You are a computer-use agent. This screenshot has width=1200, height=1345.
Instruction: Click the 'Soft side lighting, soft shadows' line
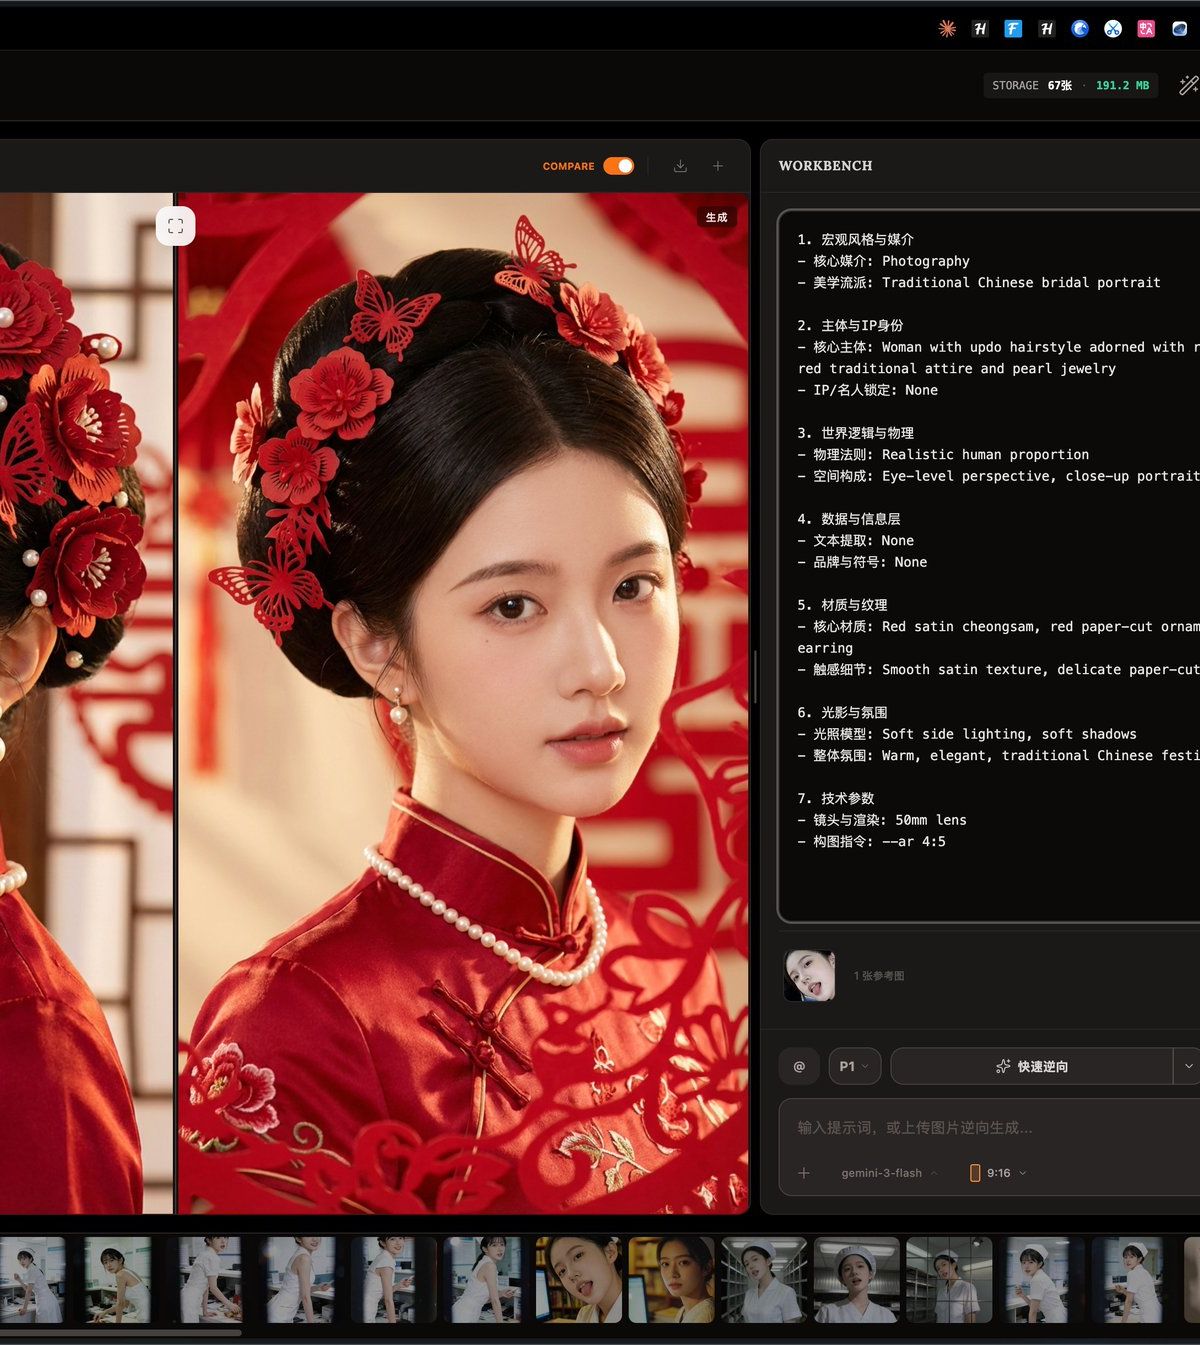point(967,734)
